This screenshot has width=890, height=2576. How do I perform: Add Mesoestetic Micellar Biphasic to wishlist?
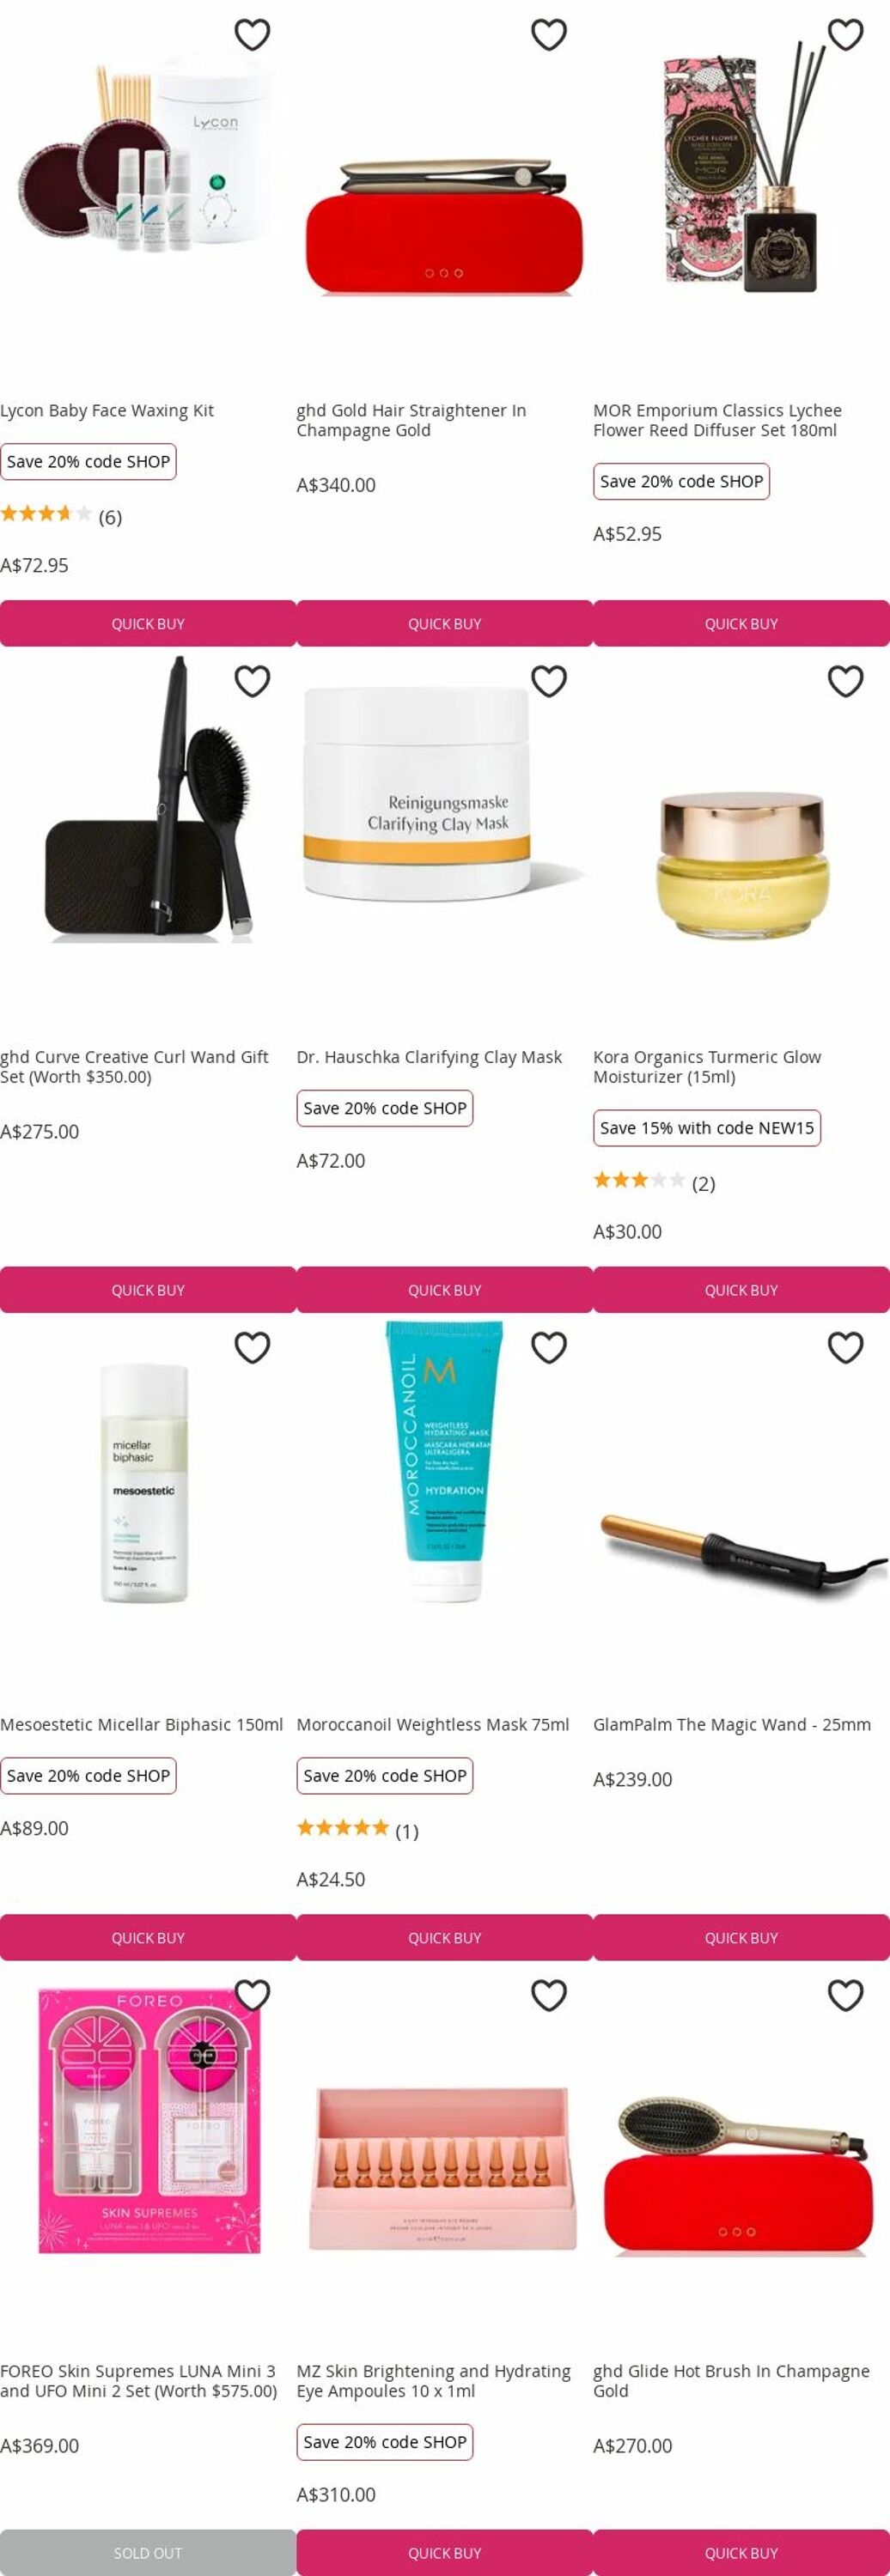pyautogui.click(x=252, y=1348)
